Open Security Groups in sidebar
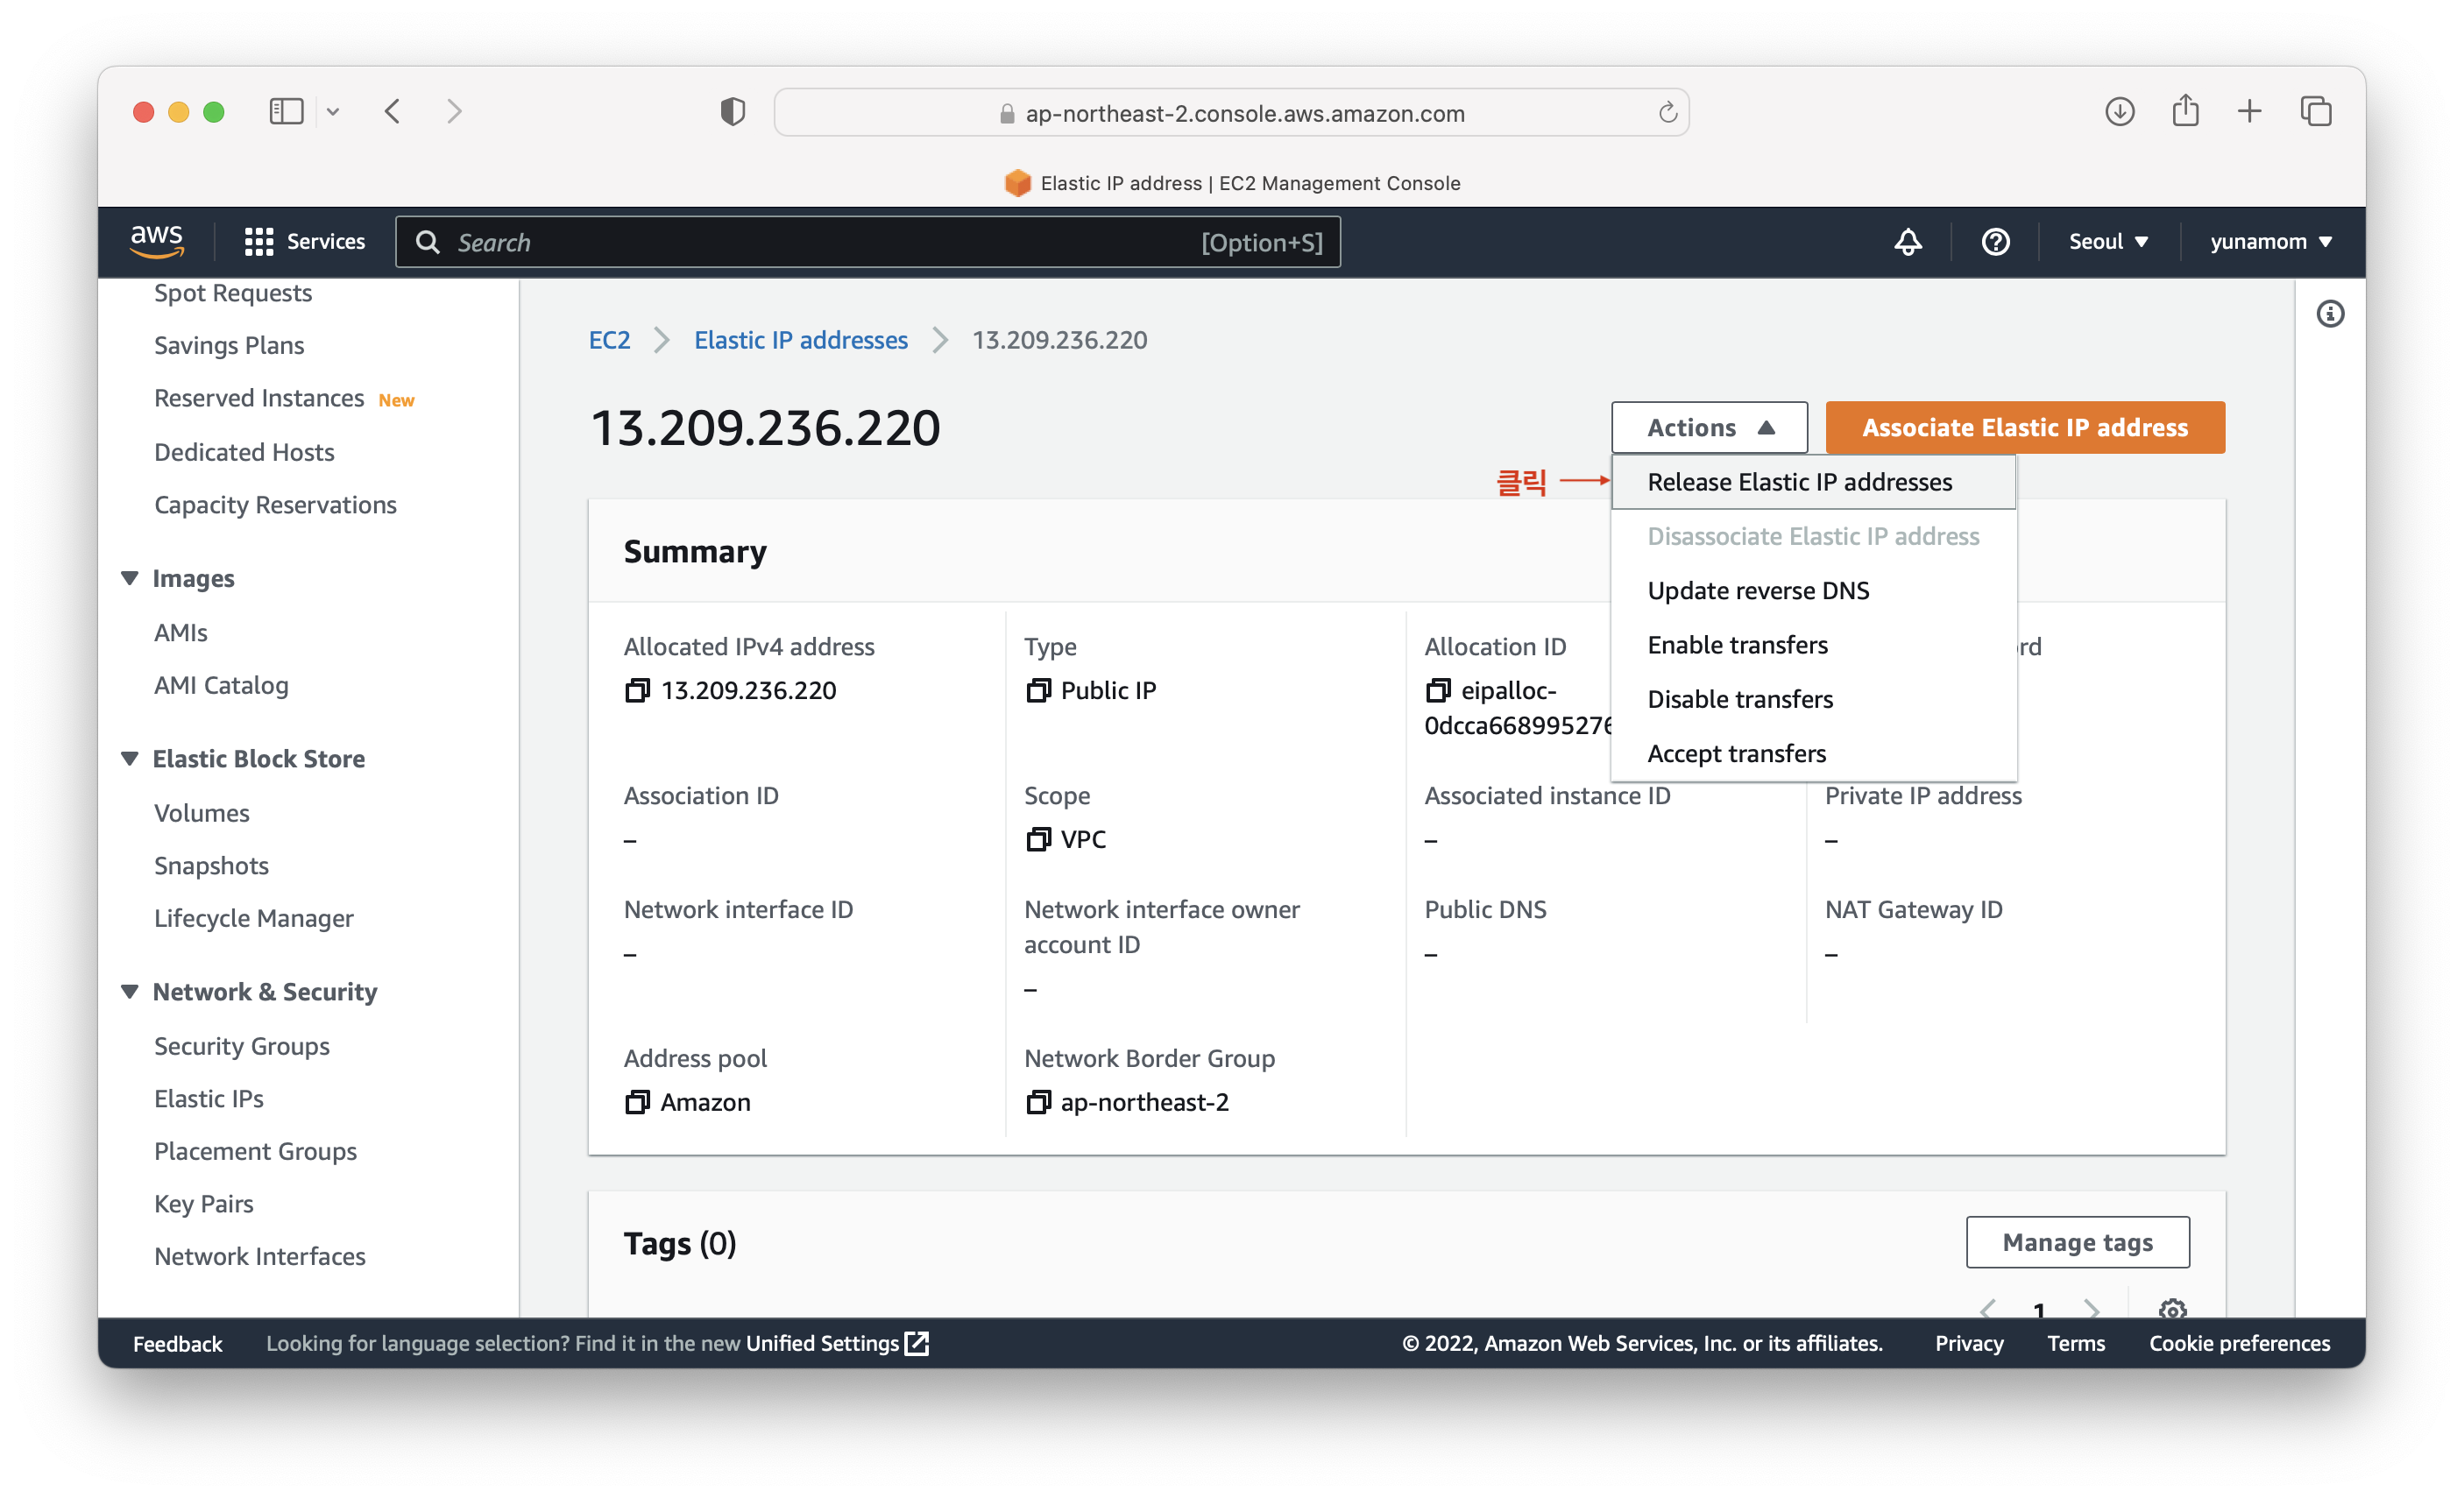 [242, 1046]
